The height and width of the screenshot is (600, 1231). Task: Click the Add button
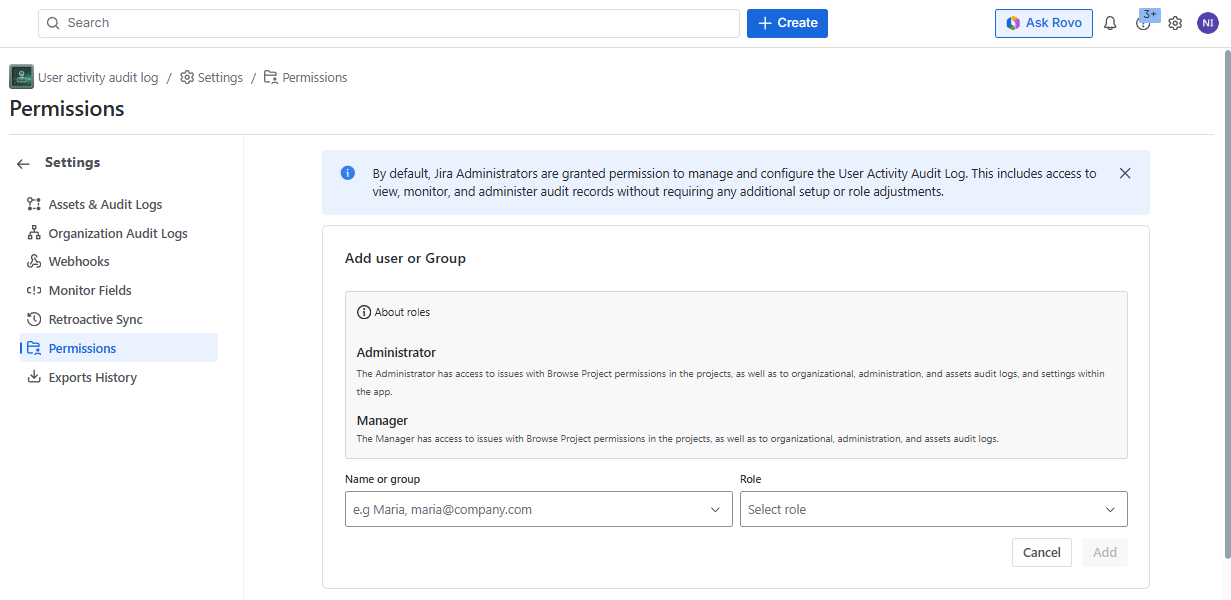[x=1105, y=552]
